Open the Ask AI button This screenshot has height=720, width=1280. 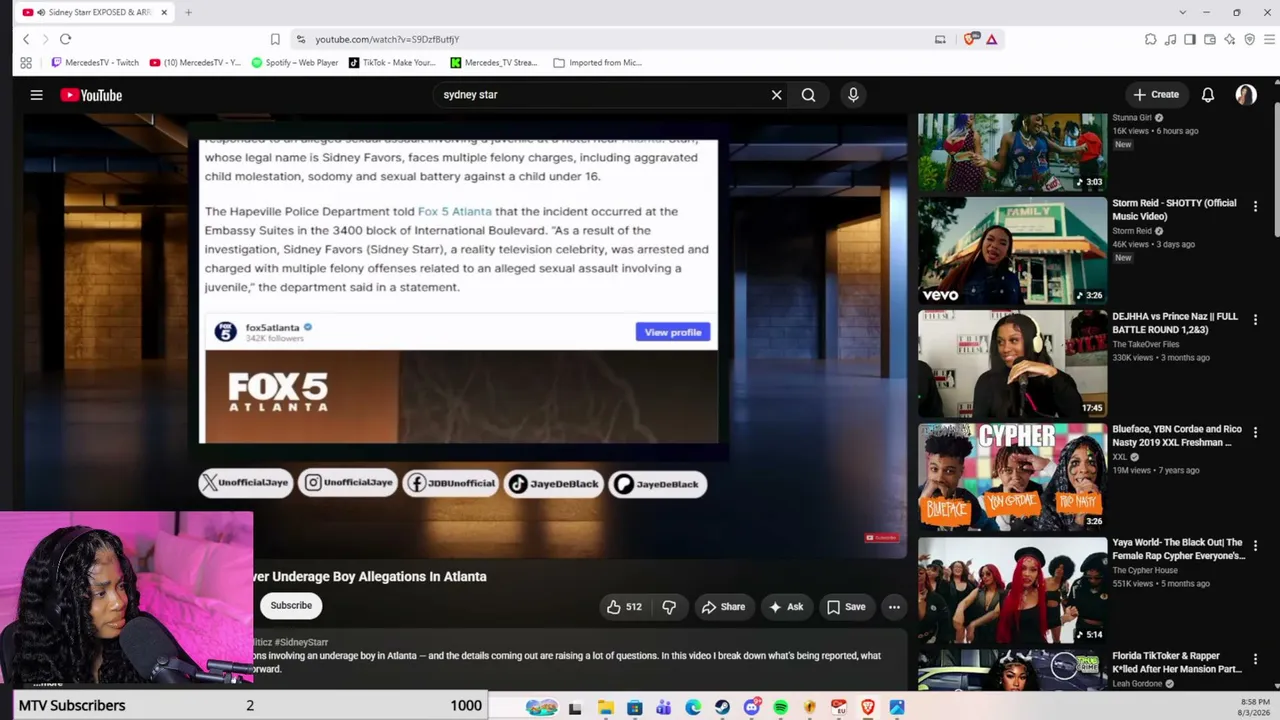coord(786,606)
